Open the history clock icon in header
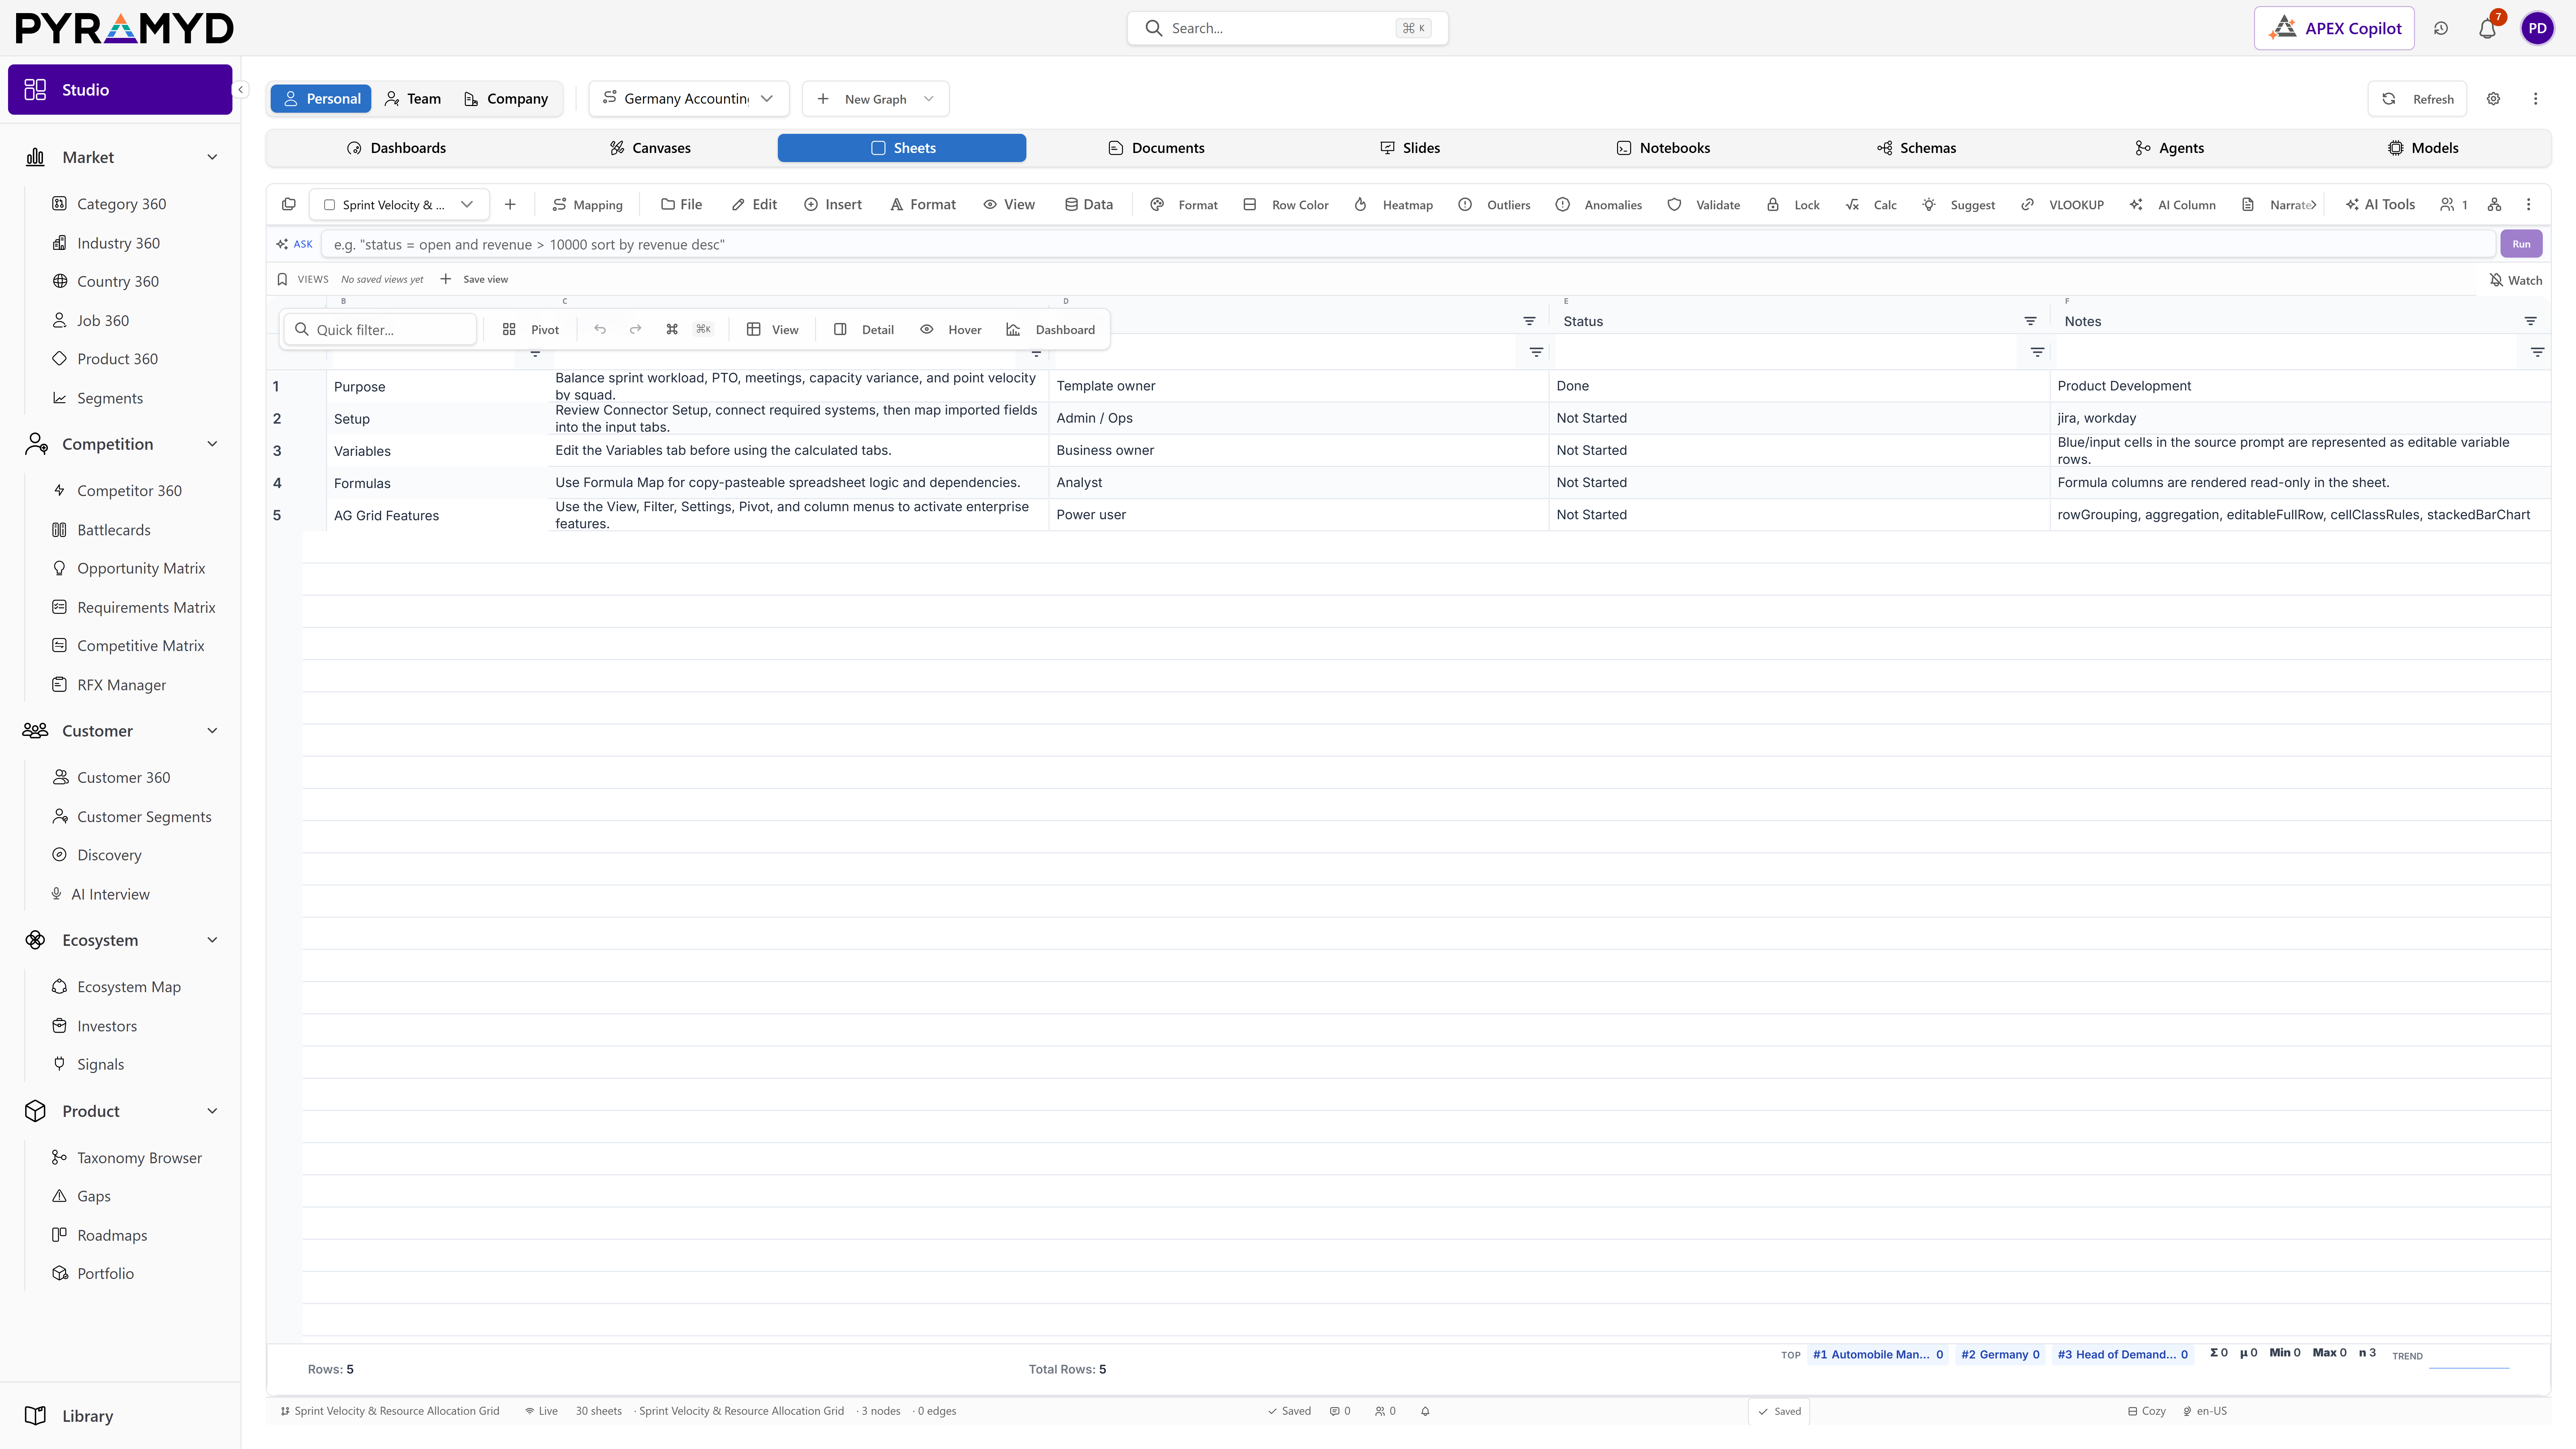The image size is (2576, 1449). coord(2441,28)
